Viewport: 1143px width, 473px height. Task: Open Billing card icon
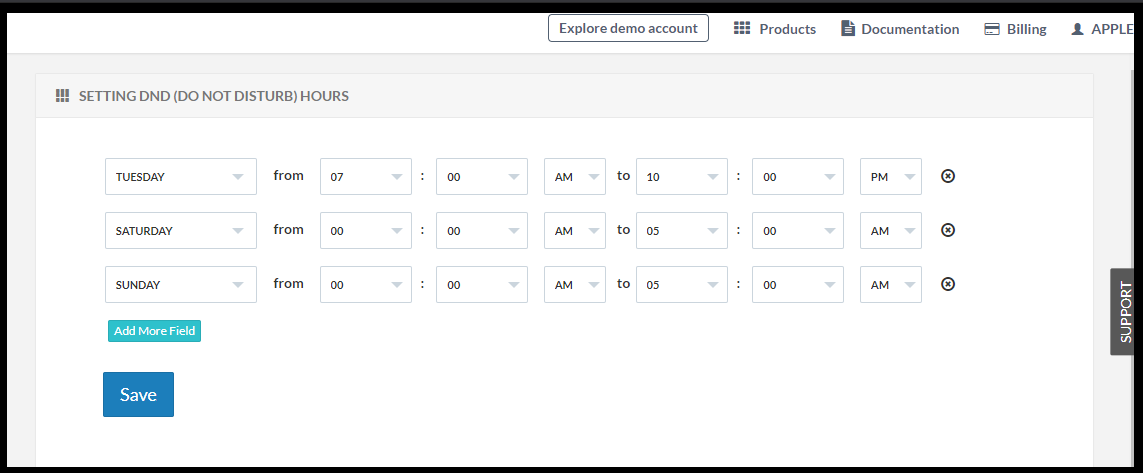[991, 29]
